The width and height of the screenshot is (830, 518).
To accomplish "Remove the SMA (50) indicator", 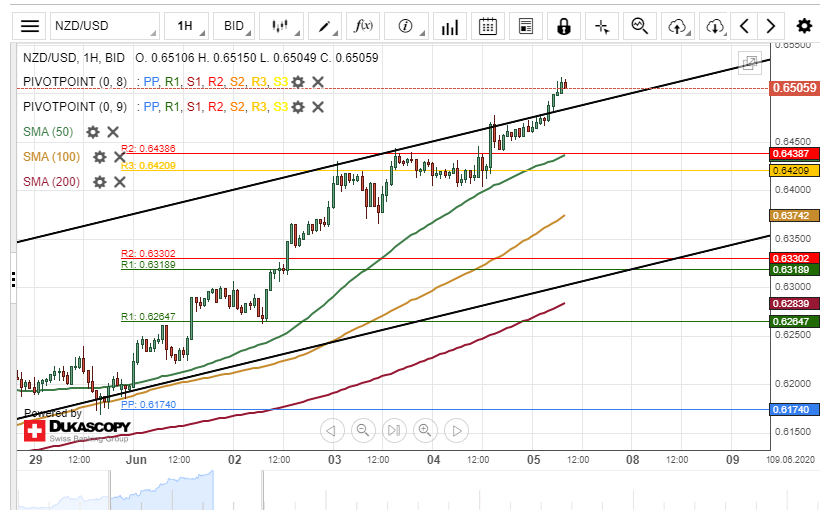I will [113, 132].
